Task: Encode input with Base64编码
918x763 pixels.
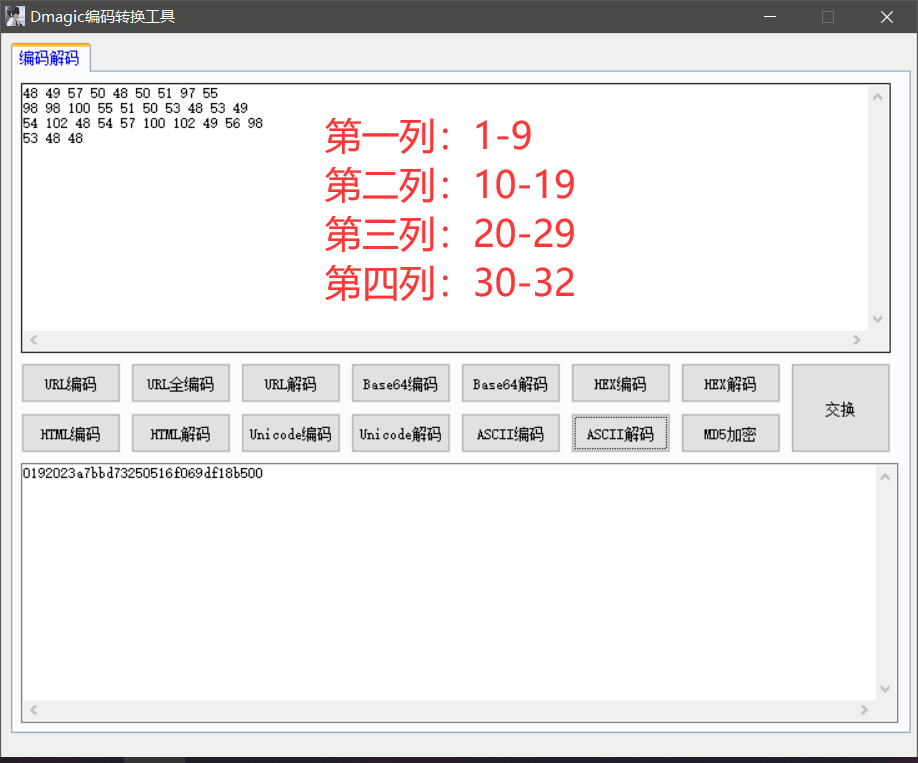Action: pos(400,384)
